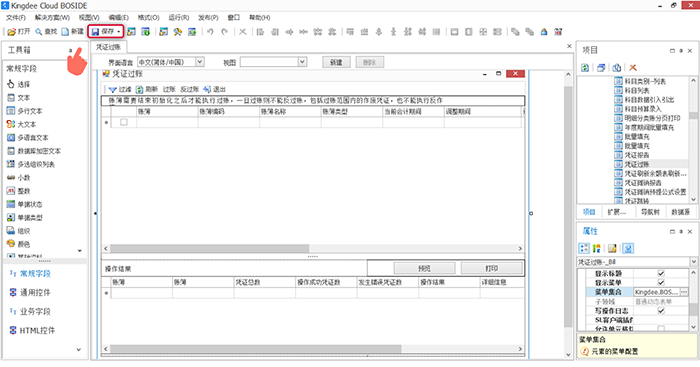Open the 视图(V) menu
Image resolution: width=700 pixels, height=367 pixels.
[x=89, y=17]
